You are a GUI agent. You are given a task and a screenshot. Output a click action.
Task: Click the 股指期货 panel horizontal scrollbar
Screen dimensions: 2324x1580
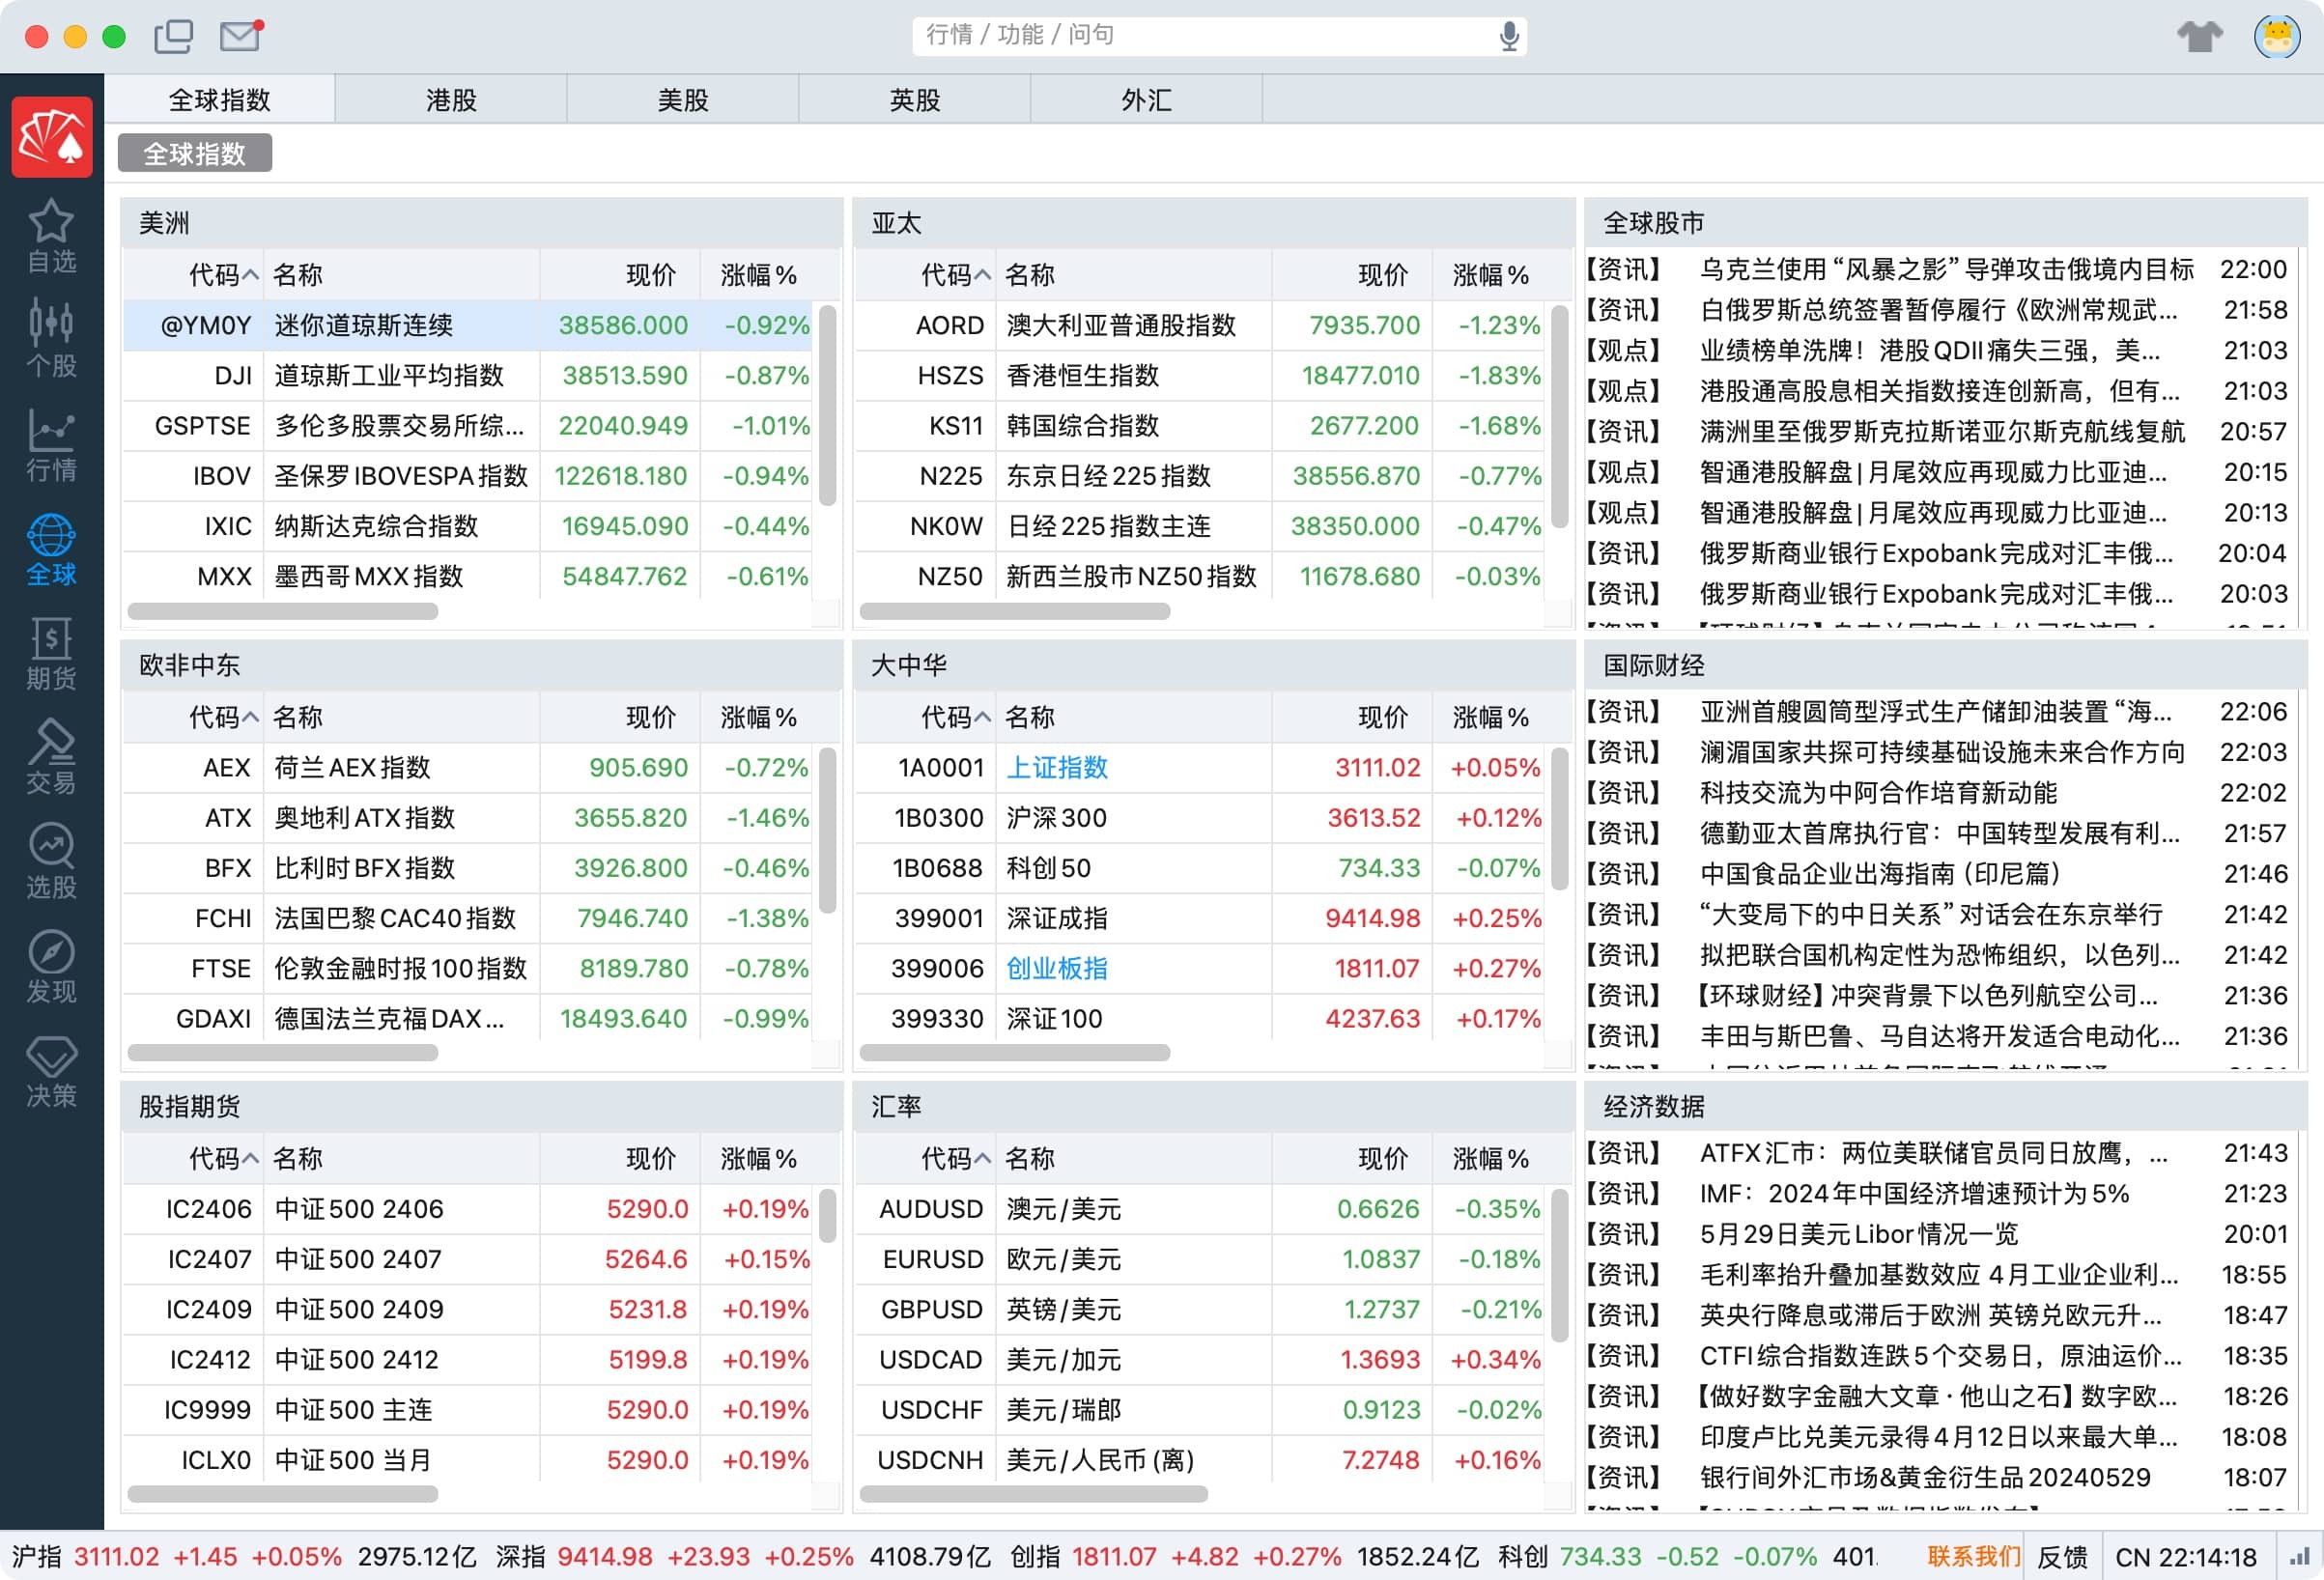[x=282, y=1494]
